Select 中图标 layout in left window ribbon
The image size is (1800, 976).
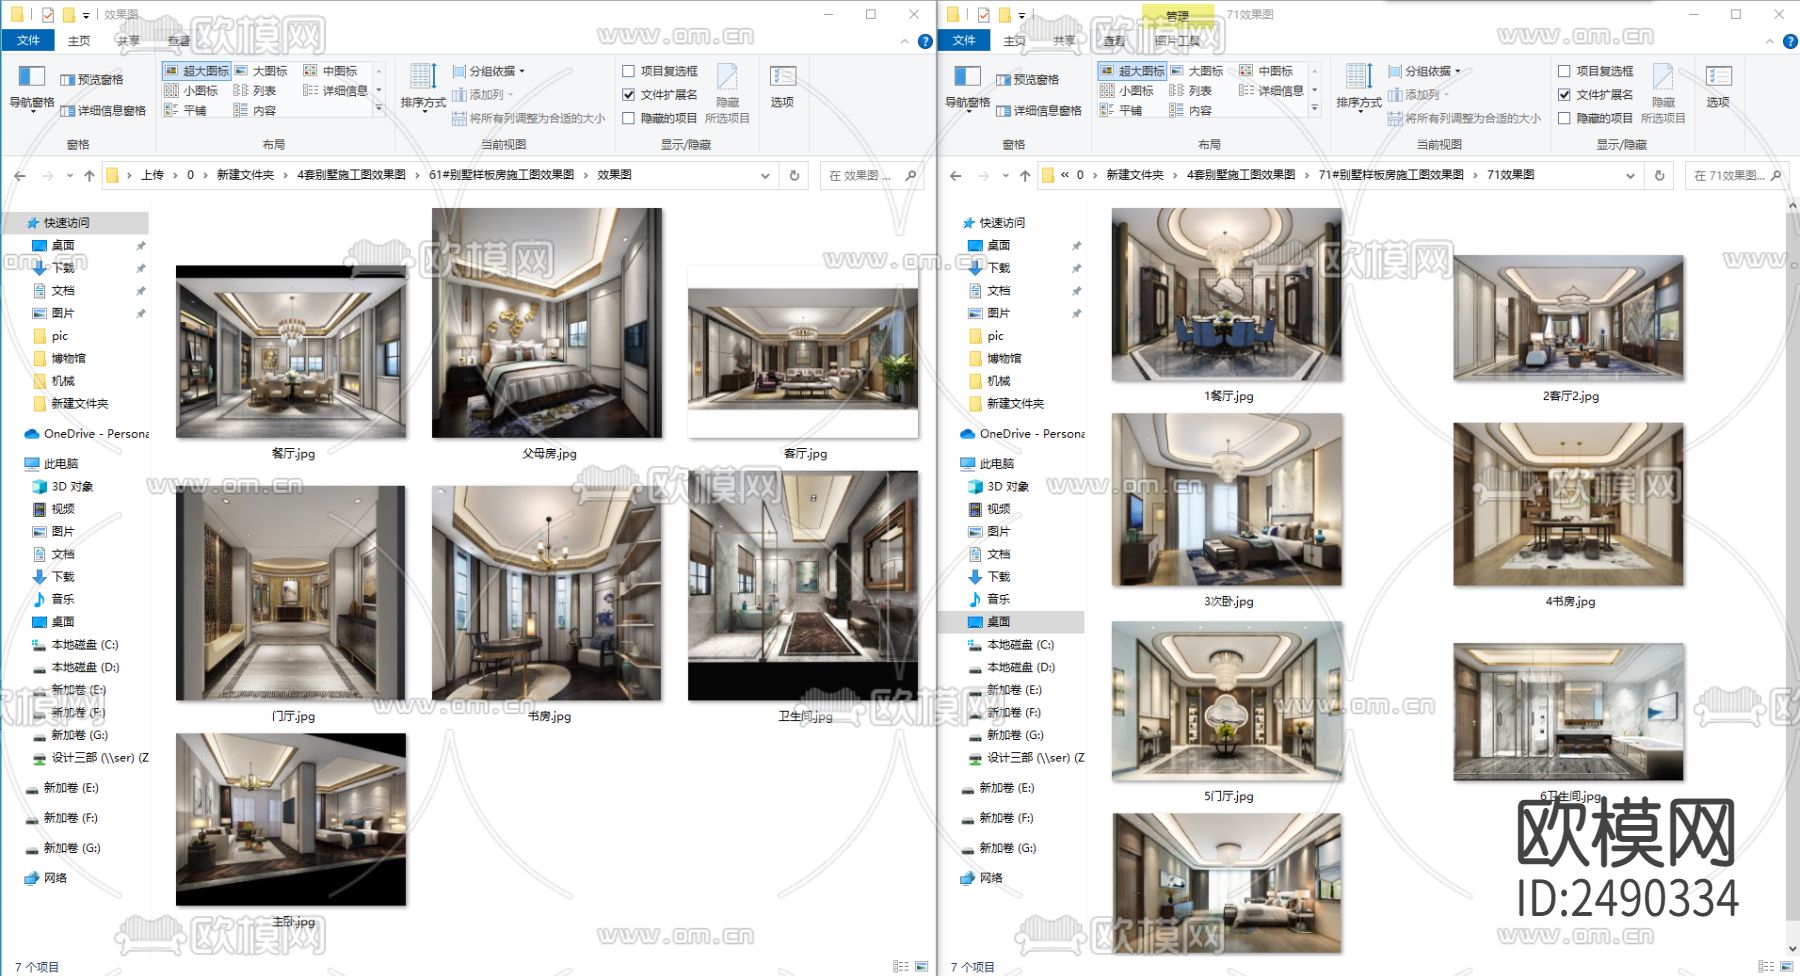tap(331, 71)
